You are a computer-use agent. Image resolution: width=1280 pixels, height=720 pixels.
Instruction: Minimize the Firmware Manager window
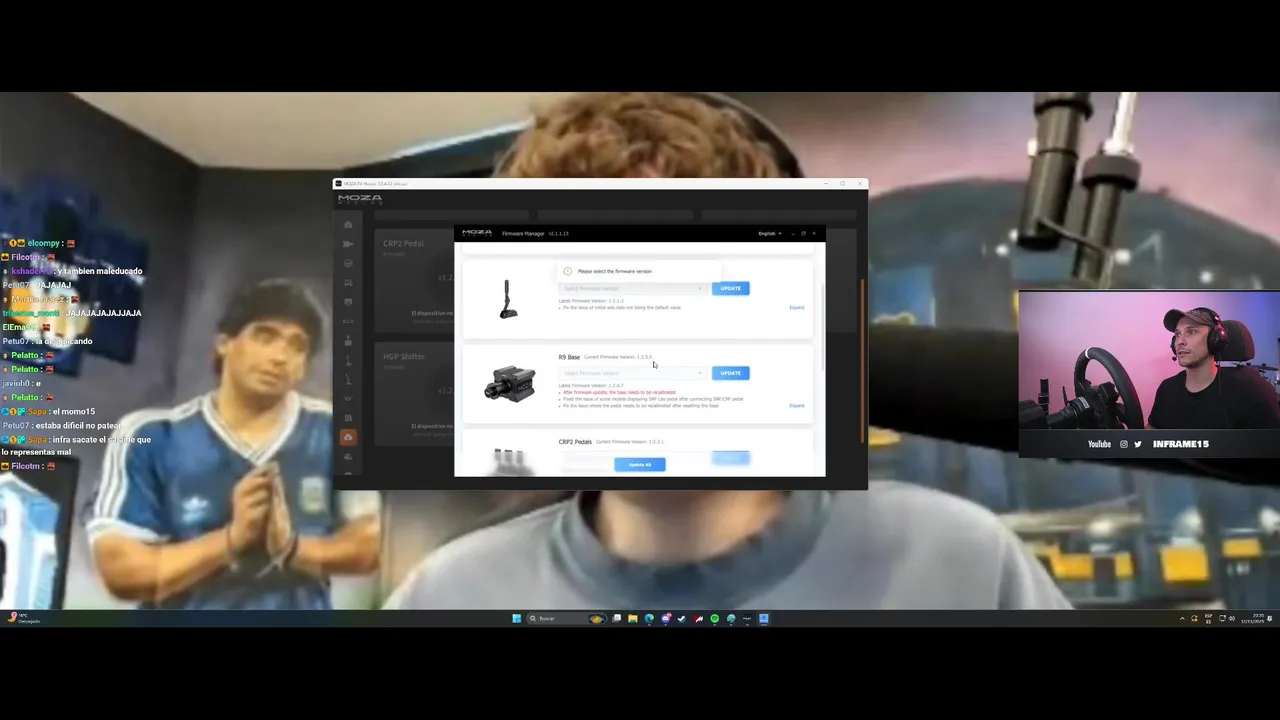pos(792,233)
